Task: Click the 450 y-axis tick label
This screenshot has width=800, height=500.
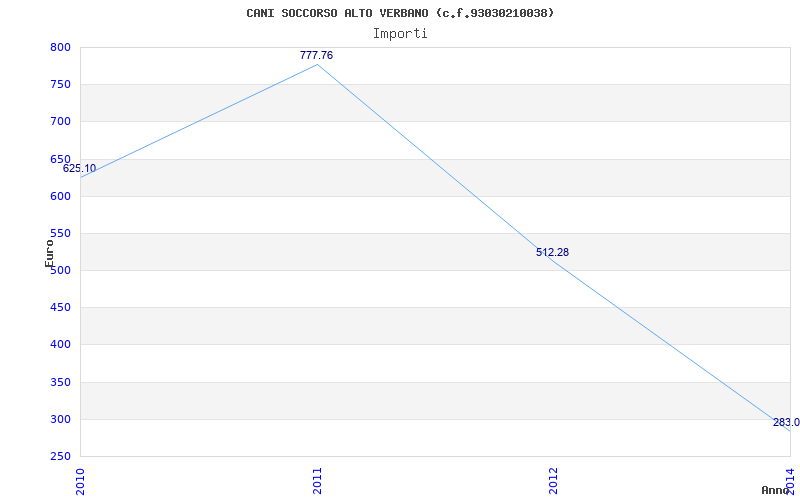Action: point(60,308)
